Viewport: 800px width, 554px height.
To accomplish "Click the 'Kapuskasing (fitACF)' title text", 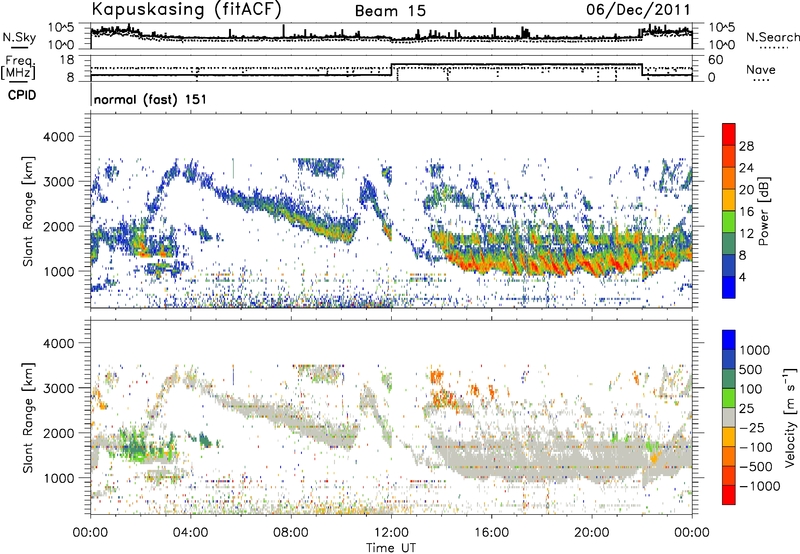I will (186, 9).
